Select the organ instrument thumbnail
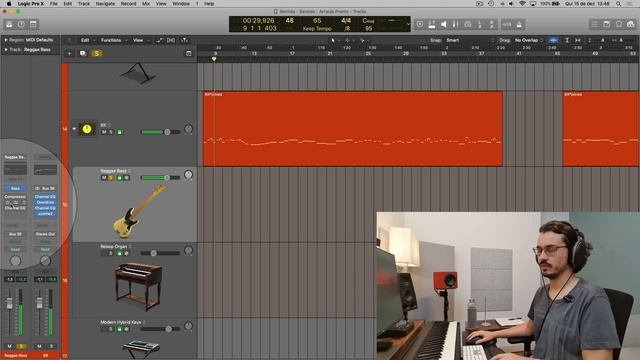 click(x=139, y=287)
